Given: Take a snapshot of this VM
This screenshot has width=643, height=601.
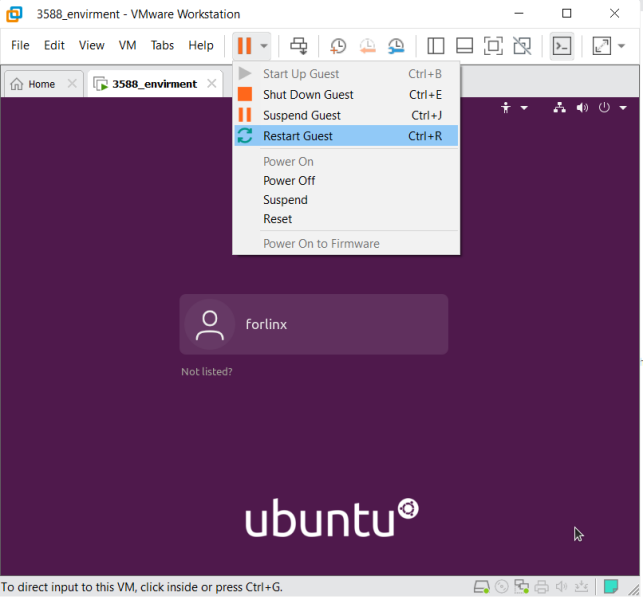Looking at the screenshot, I should point(338,46).
